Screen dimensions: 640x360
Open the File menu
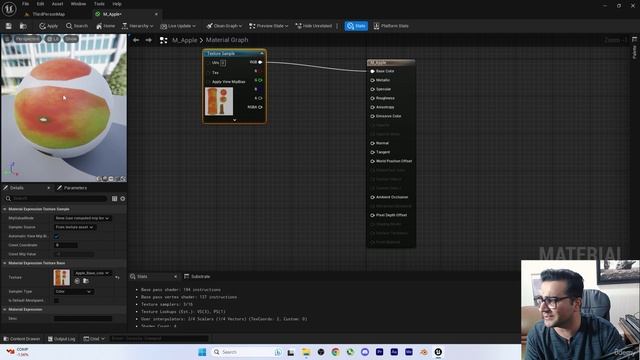click(x=25, y=4)
